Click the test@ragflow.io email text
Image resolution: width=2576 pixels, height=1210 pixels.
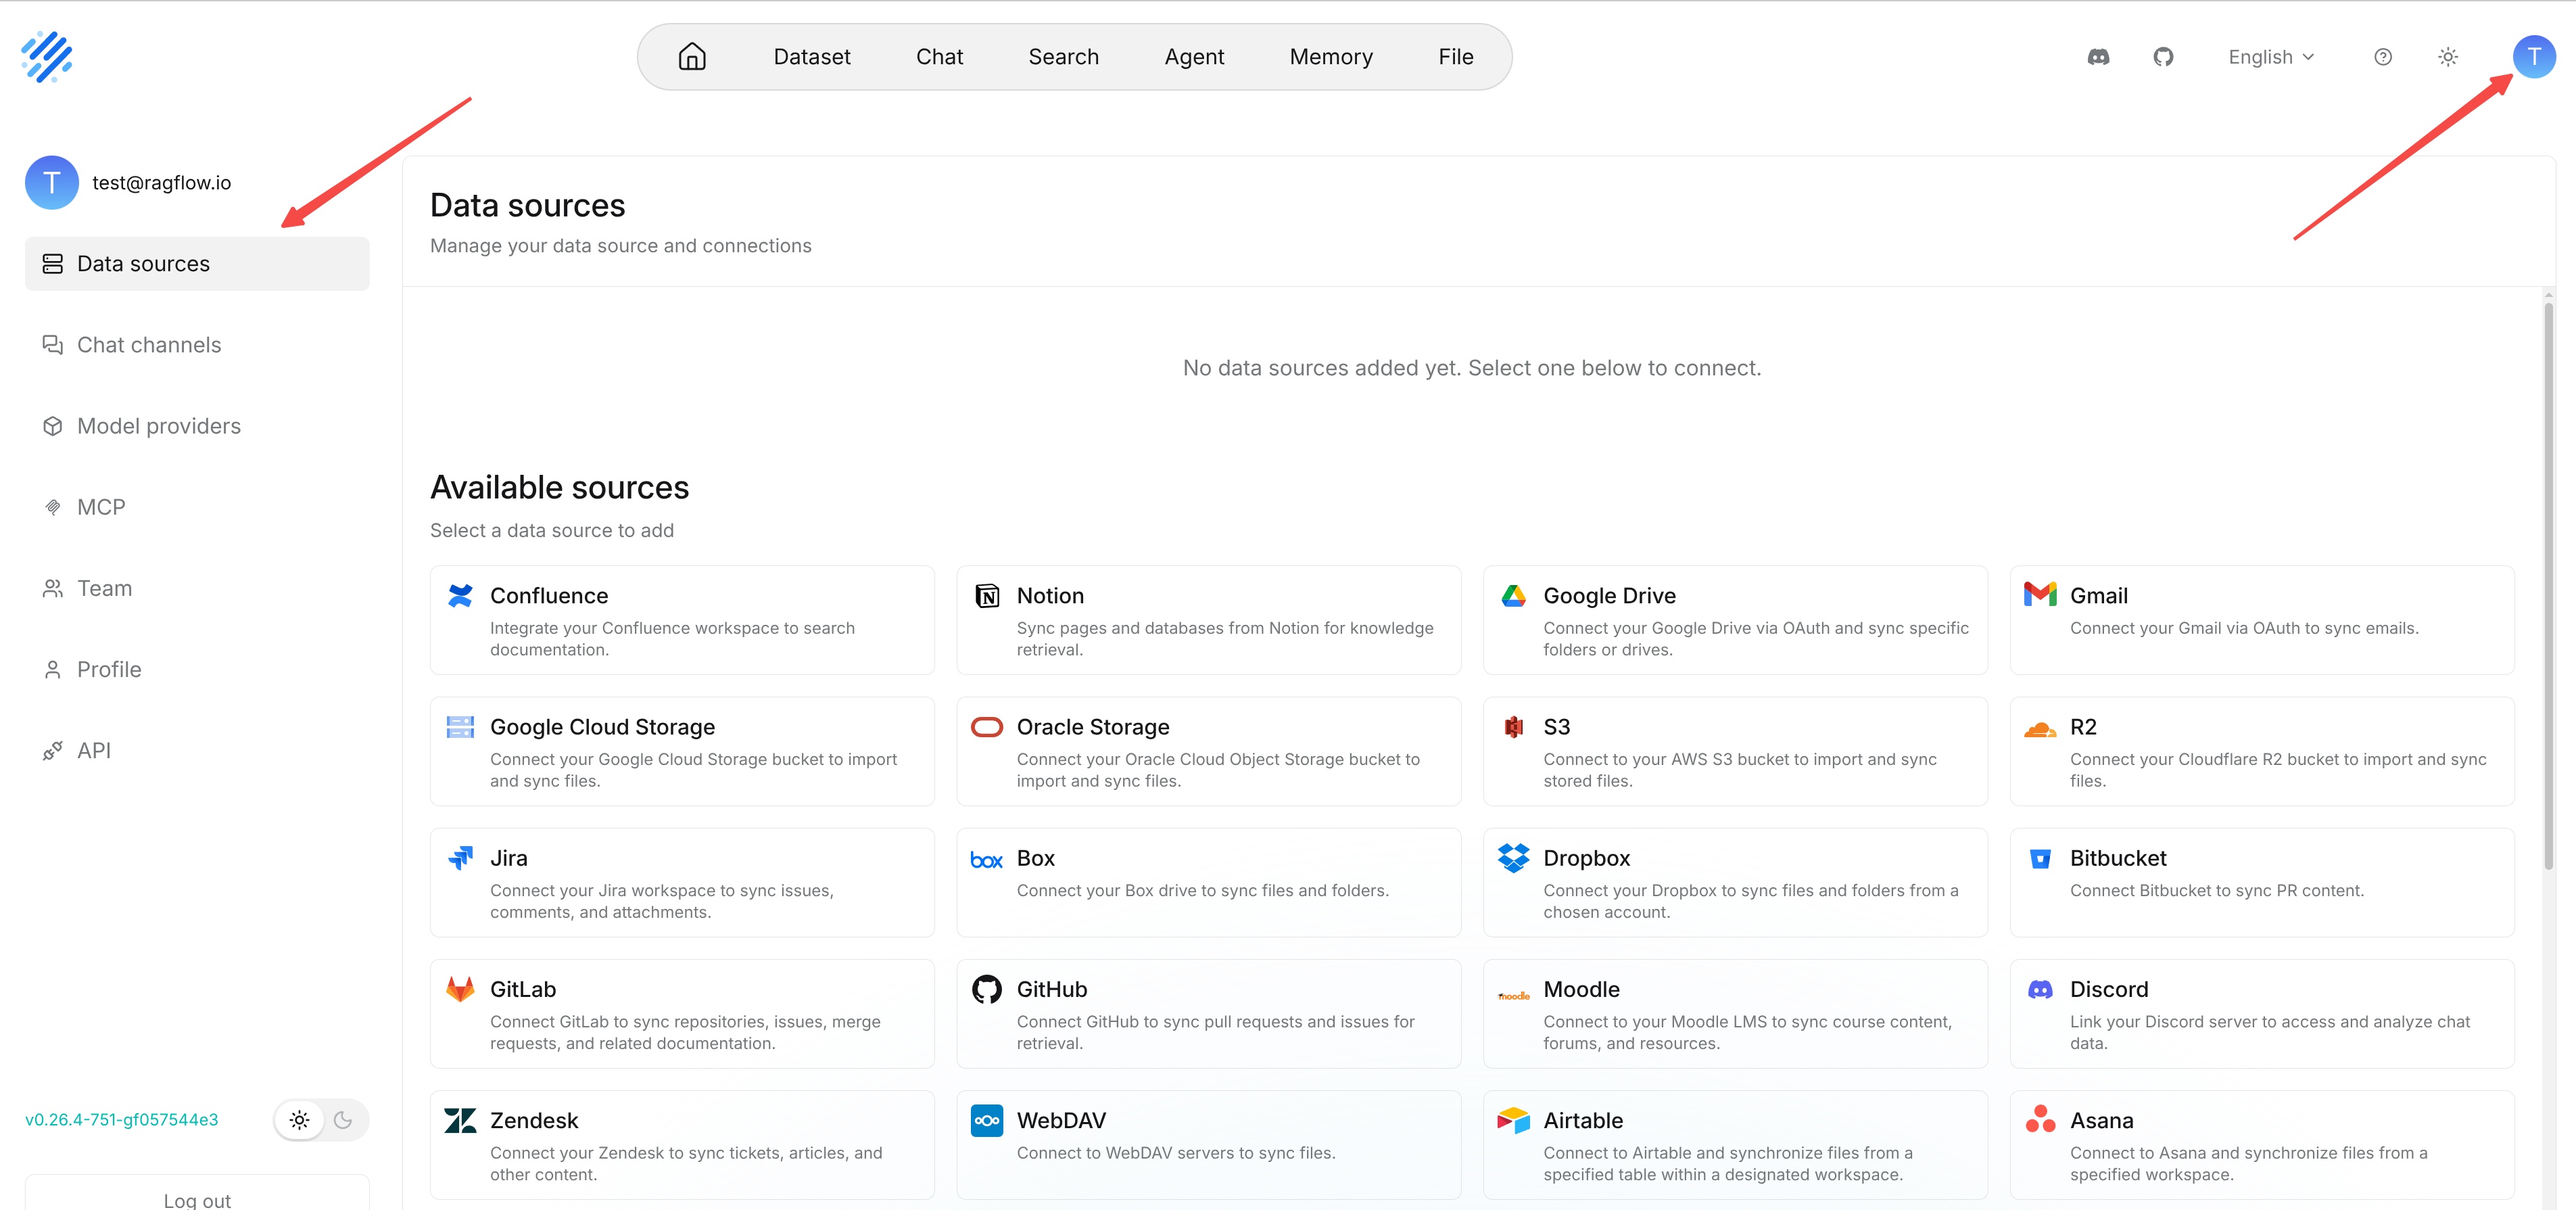click(161, 182)
